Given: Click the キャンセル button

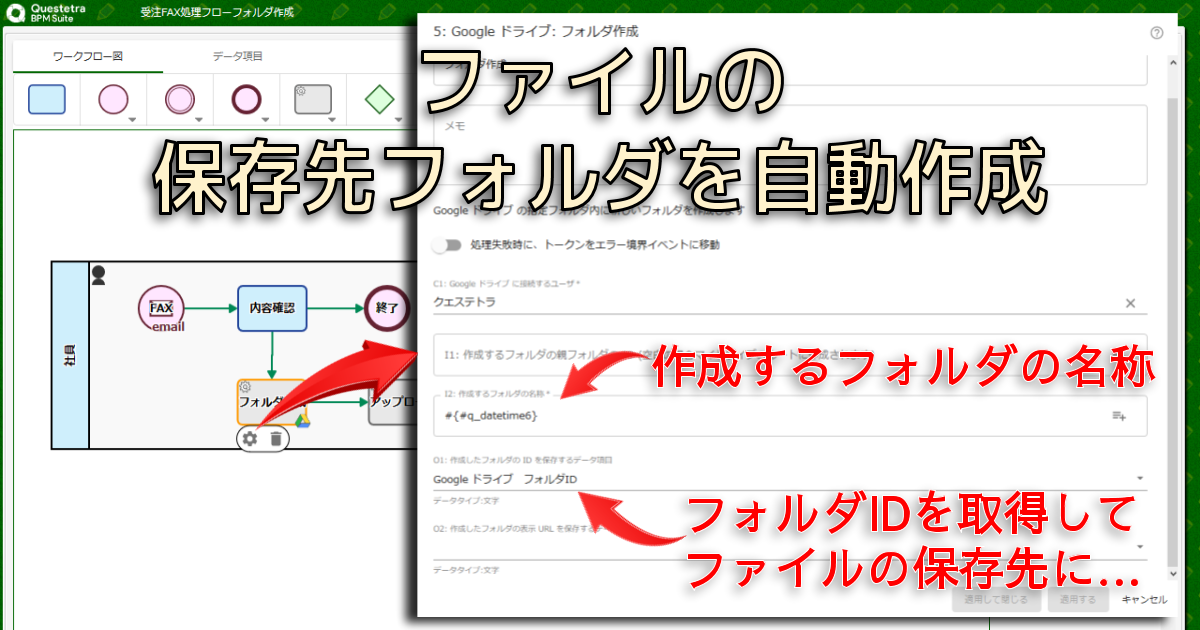Looking at the screenshot, I should pyautogui.click(x=1144, y=600).
